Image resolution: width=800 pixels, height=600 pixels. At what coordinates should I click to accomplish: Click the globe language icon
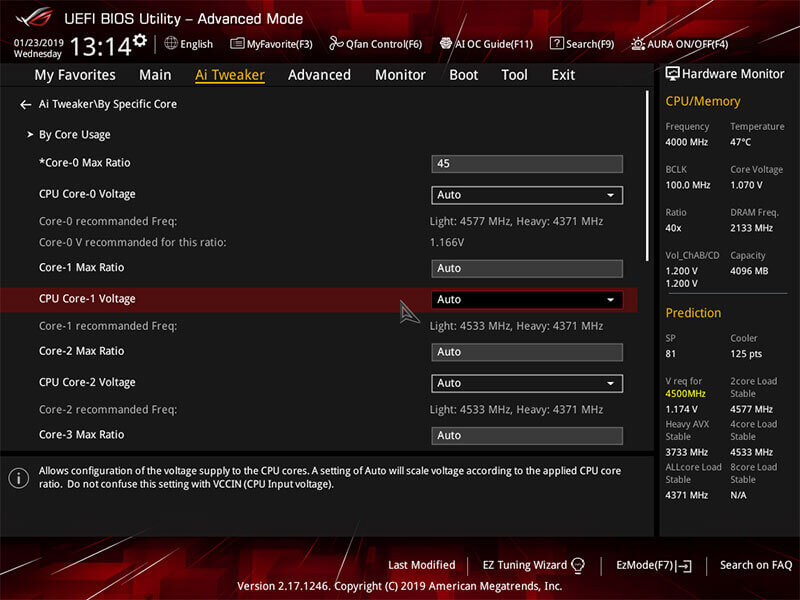(171, 43)
